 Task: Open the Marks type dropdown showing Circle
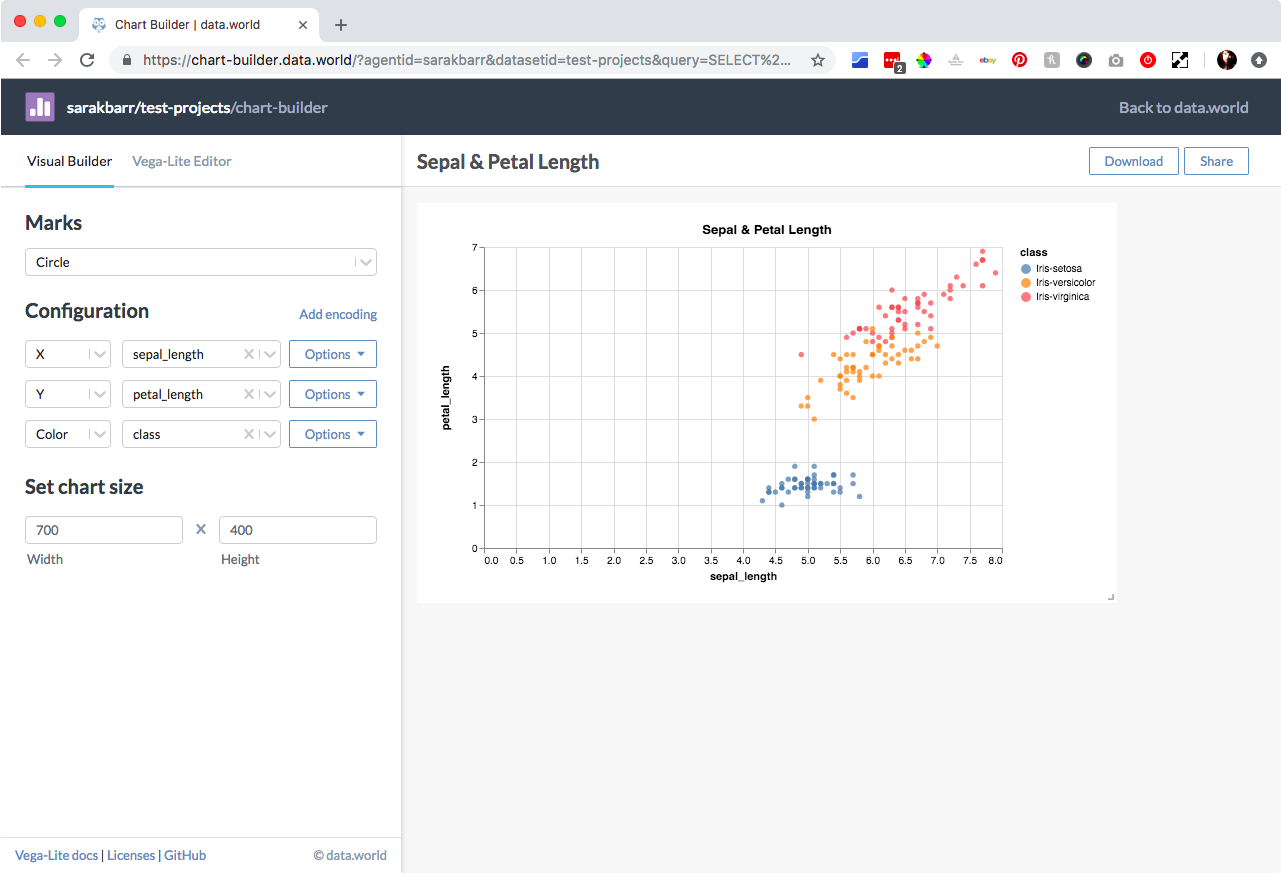pos(200,261)
